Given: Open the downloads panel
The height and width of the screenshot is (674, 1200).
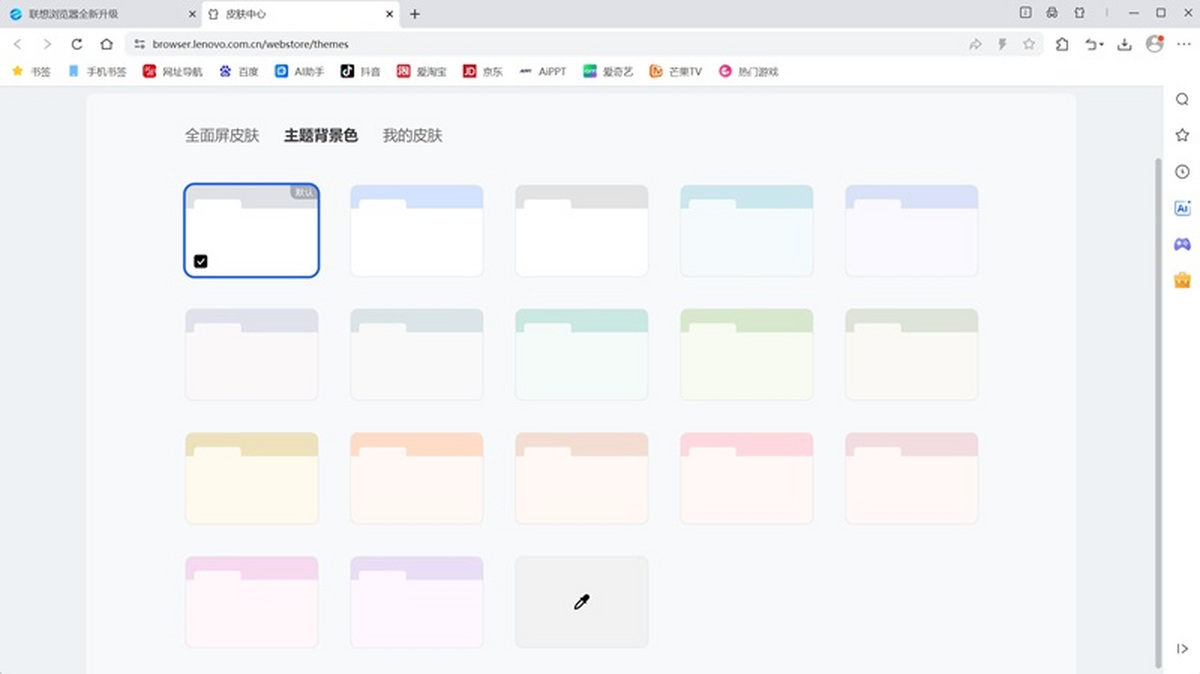Looking at the screenshot, I should coord(1124,44).
